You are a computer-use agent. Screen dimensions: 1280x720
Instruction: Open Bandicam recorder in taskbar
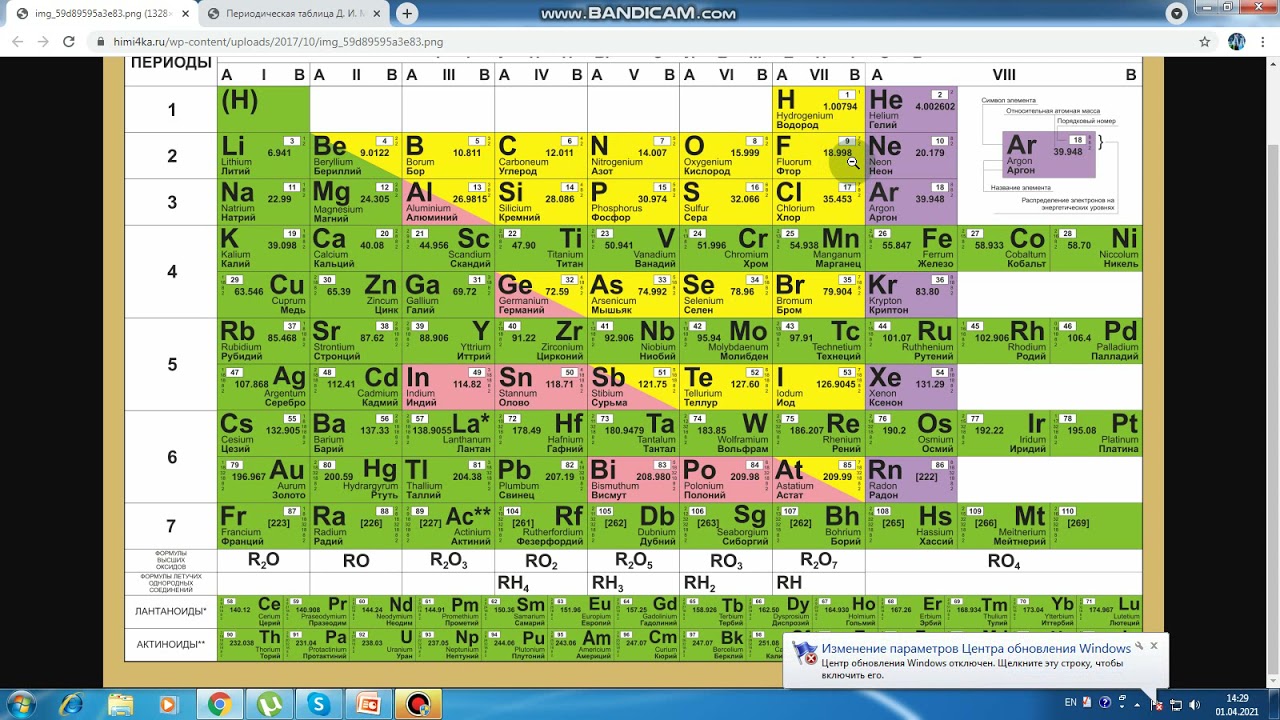418,704
